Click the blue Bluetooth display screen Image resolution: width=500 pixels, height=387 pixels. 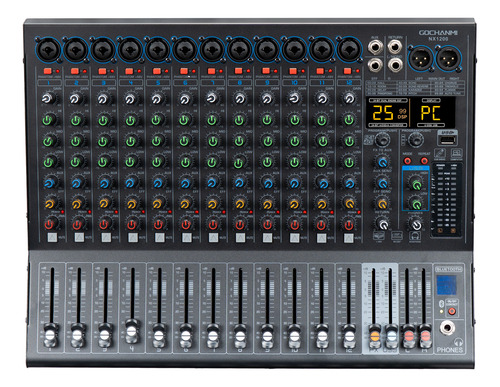click(447, 285)
